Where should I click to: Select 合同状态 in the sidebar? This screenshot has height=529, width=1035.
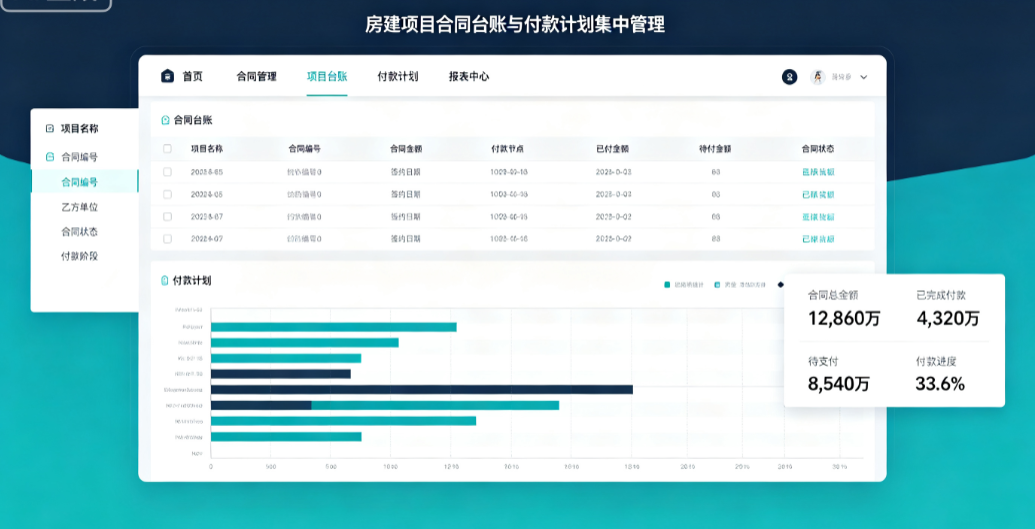point(79,232)
